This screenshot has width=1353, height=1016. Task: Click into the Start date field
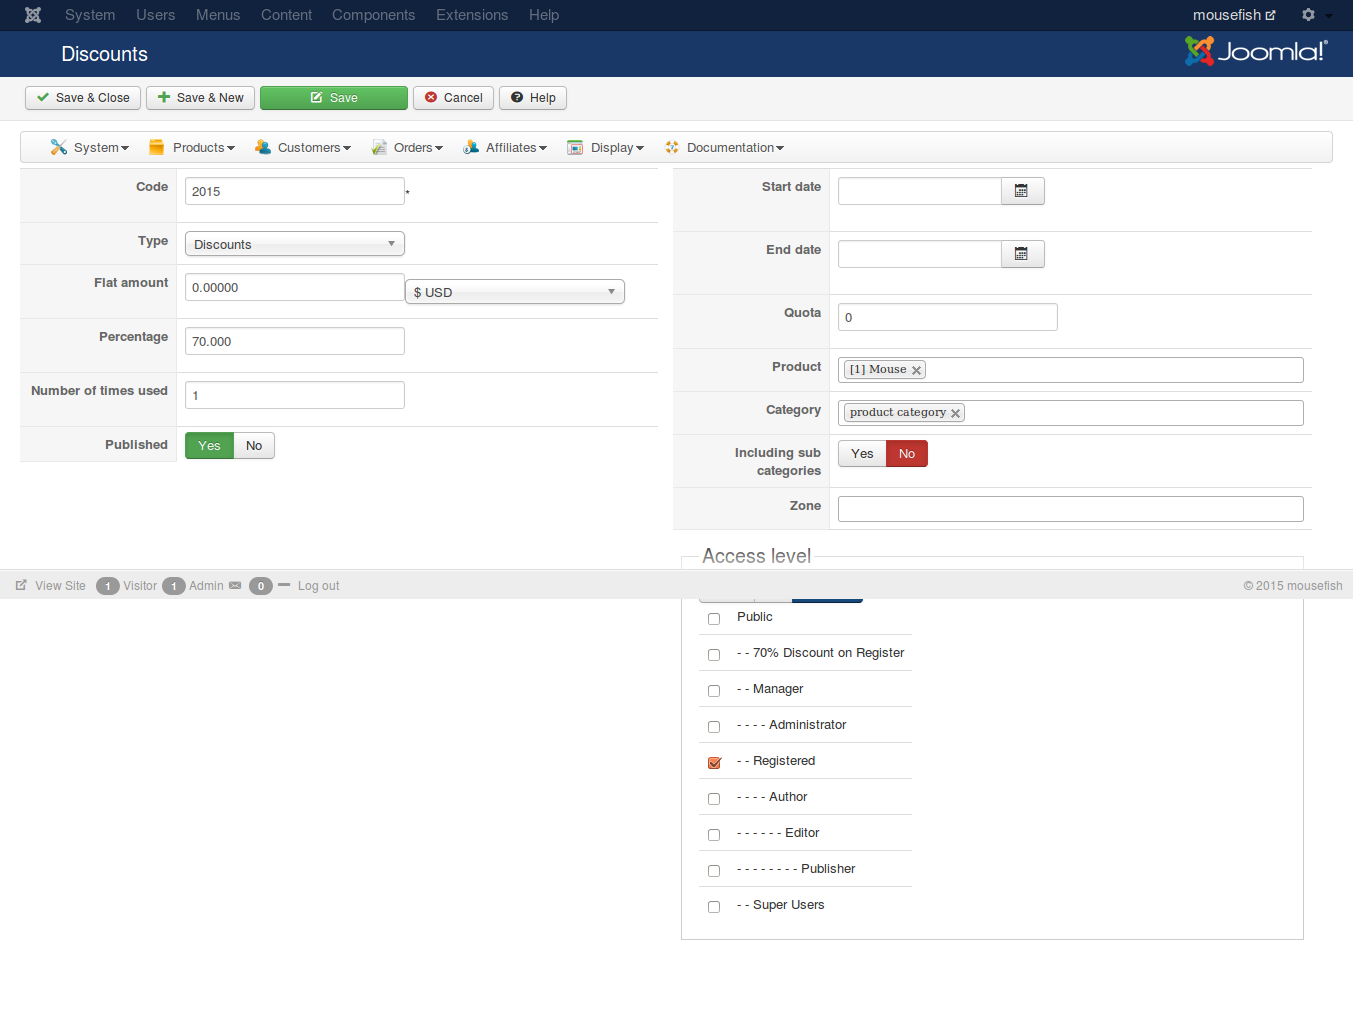coord(920,191)
